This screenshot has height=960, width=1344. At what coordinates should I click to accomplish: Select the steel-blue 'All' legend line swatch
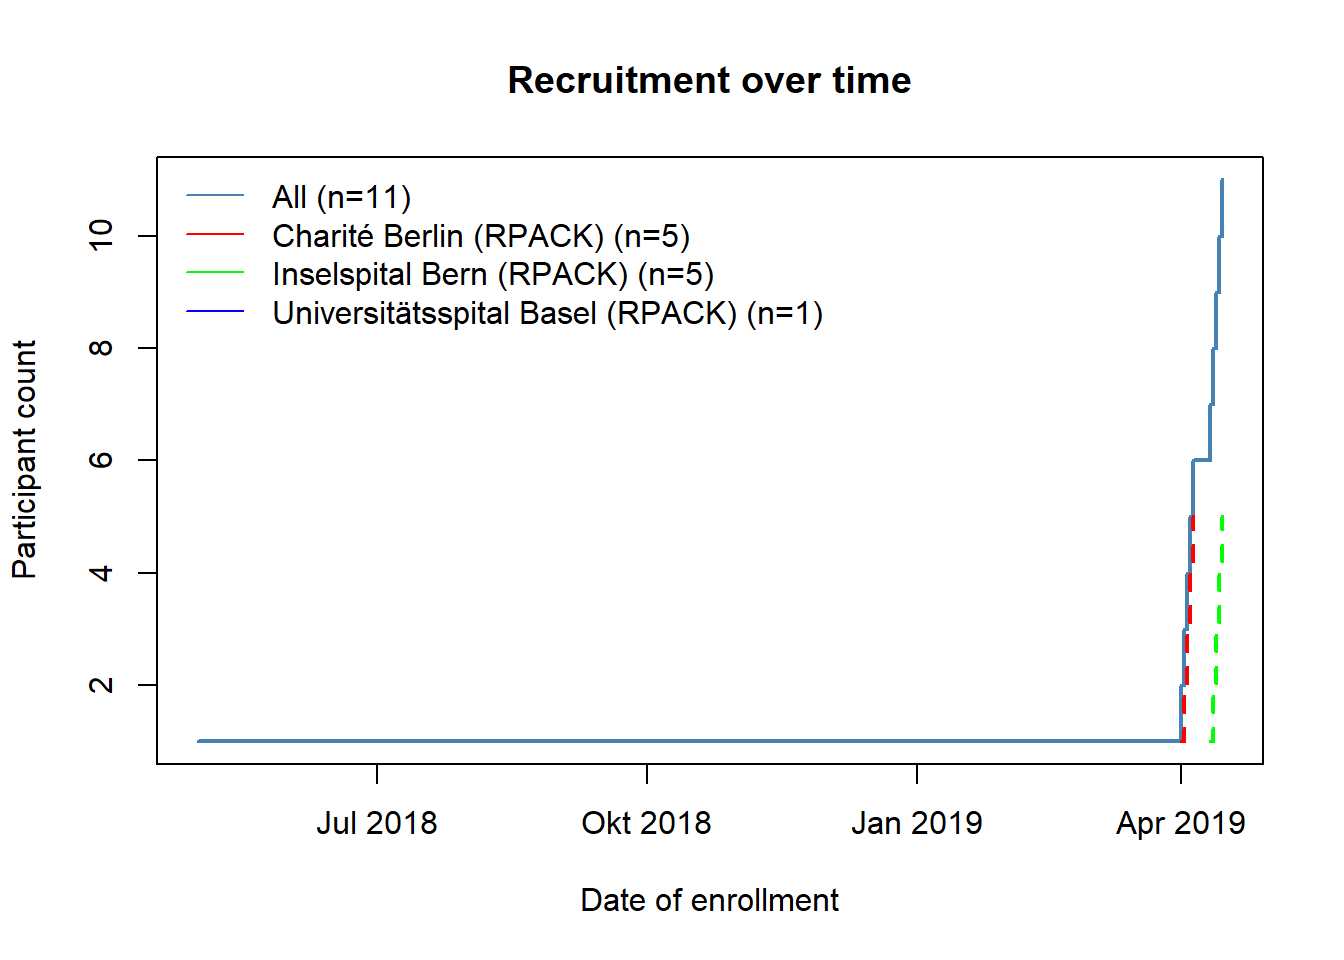pyautogui.click(x=215, y=196)
